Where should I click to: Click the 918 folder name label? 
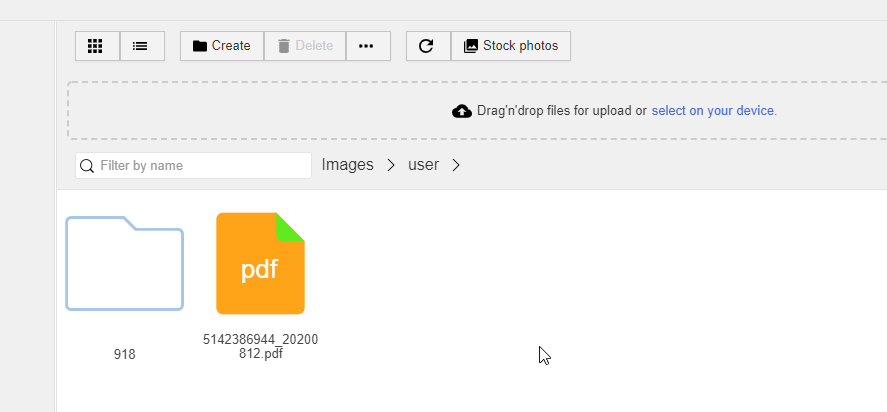(x=124, y=354)
